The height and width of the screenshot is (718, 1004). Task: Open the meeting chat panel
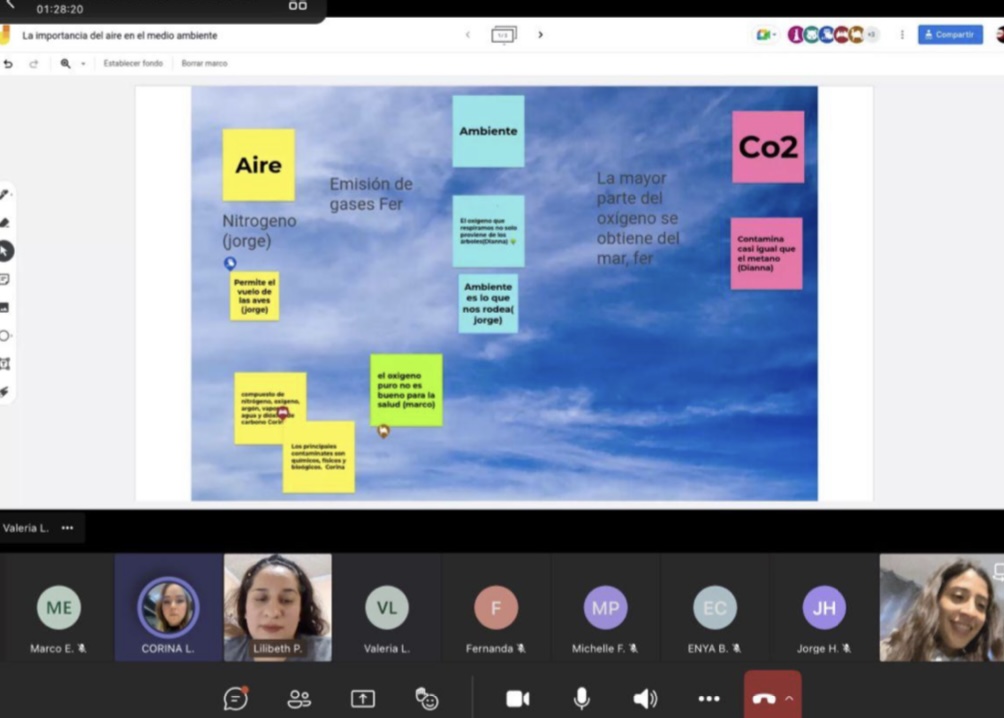pyautogui.click(x=236, y=699)
